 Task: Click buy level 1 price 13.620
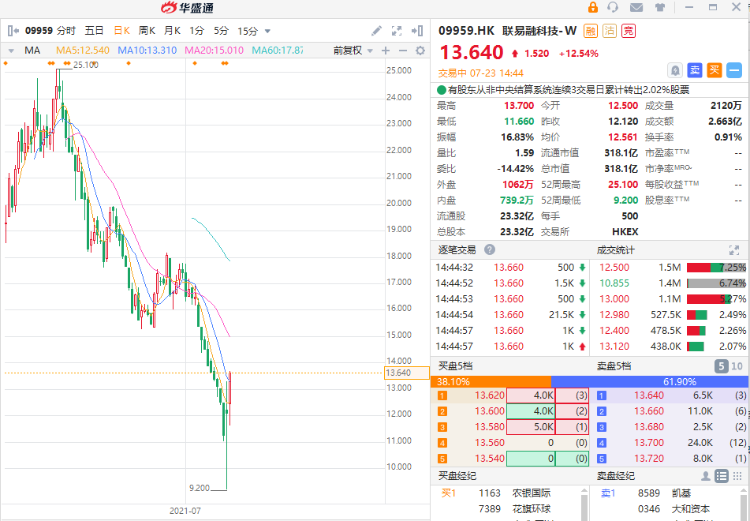[489, 395]
